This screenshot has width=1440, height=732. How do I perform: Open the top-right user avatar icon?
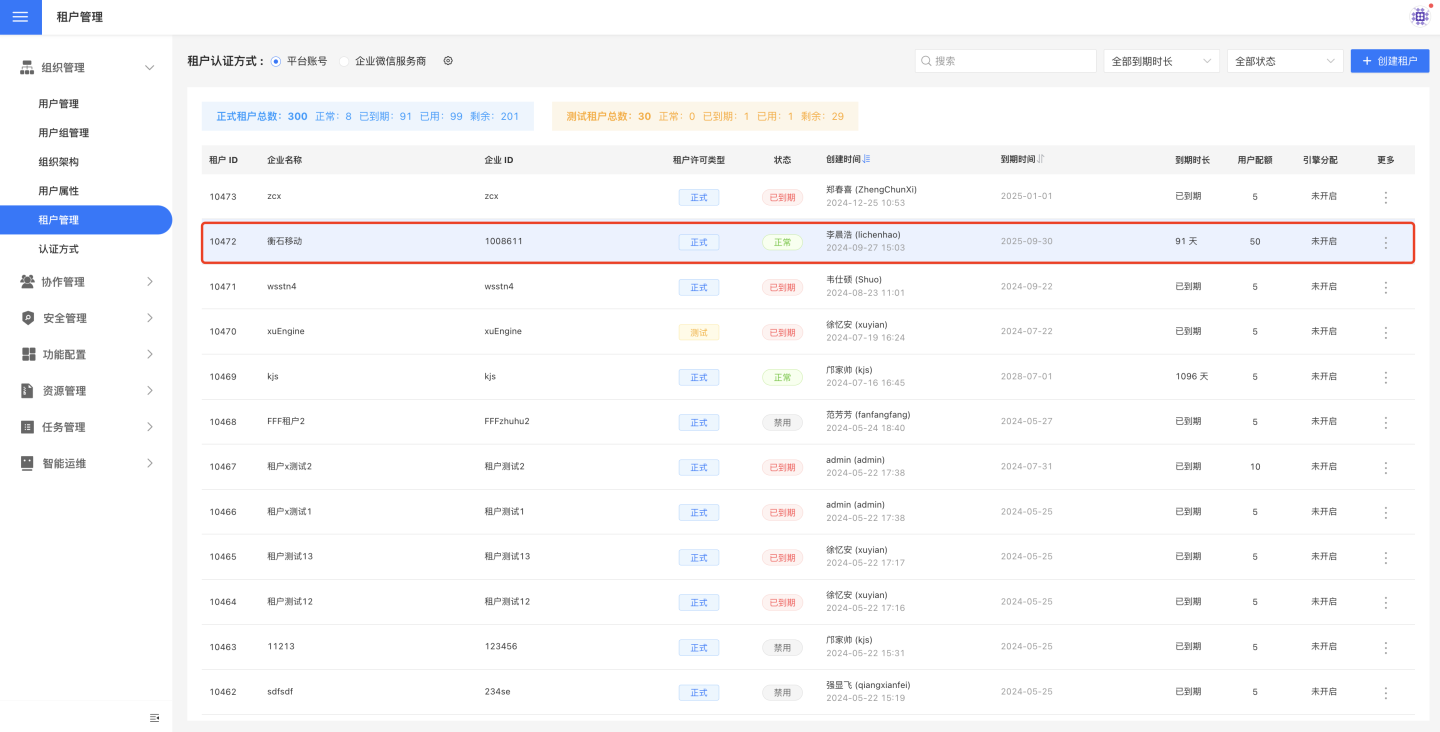[x=1420, y=16]
